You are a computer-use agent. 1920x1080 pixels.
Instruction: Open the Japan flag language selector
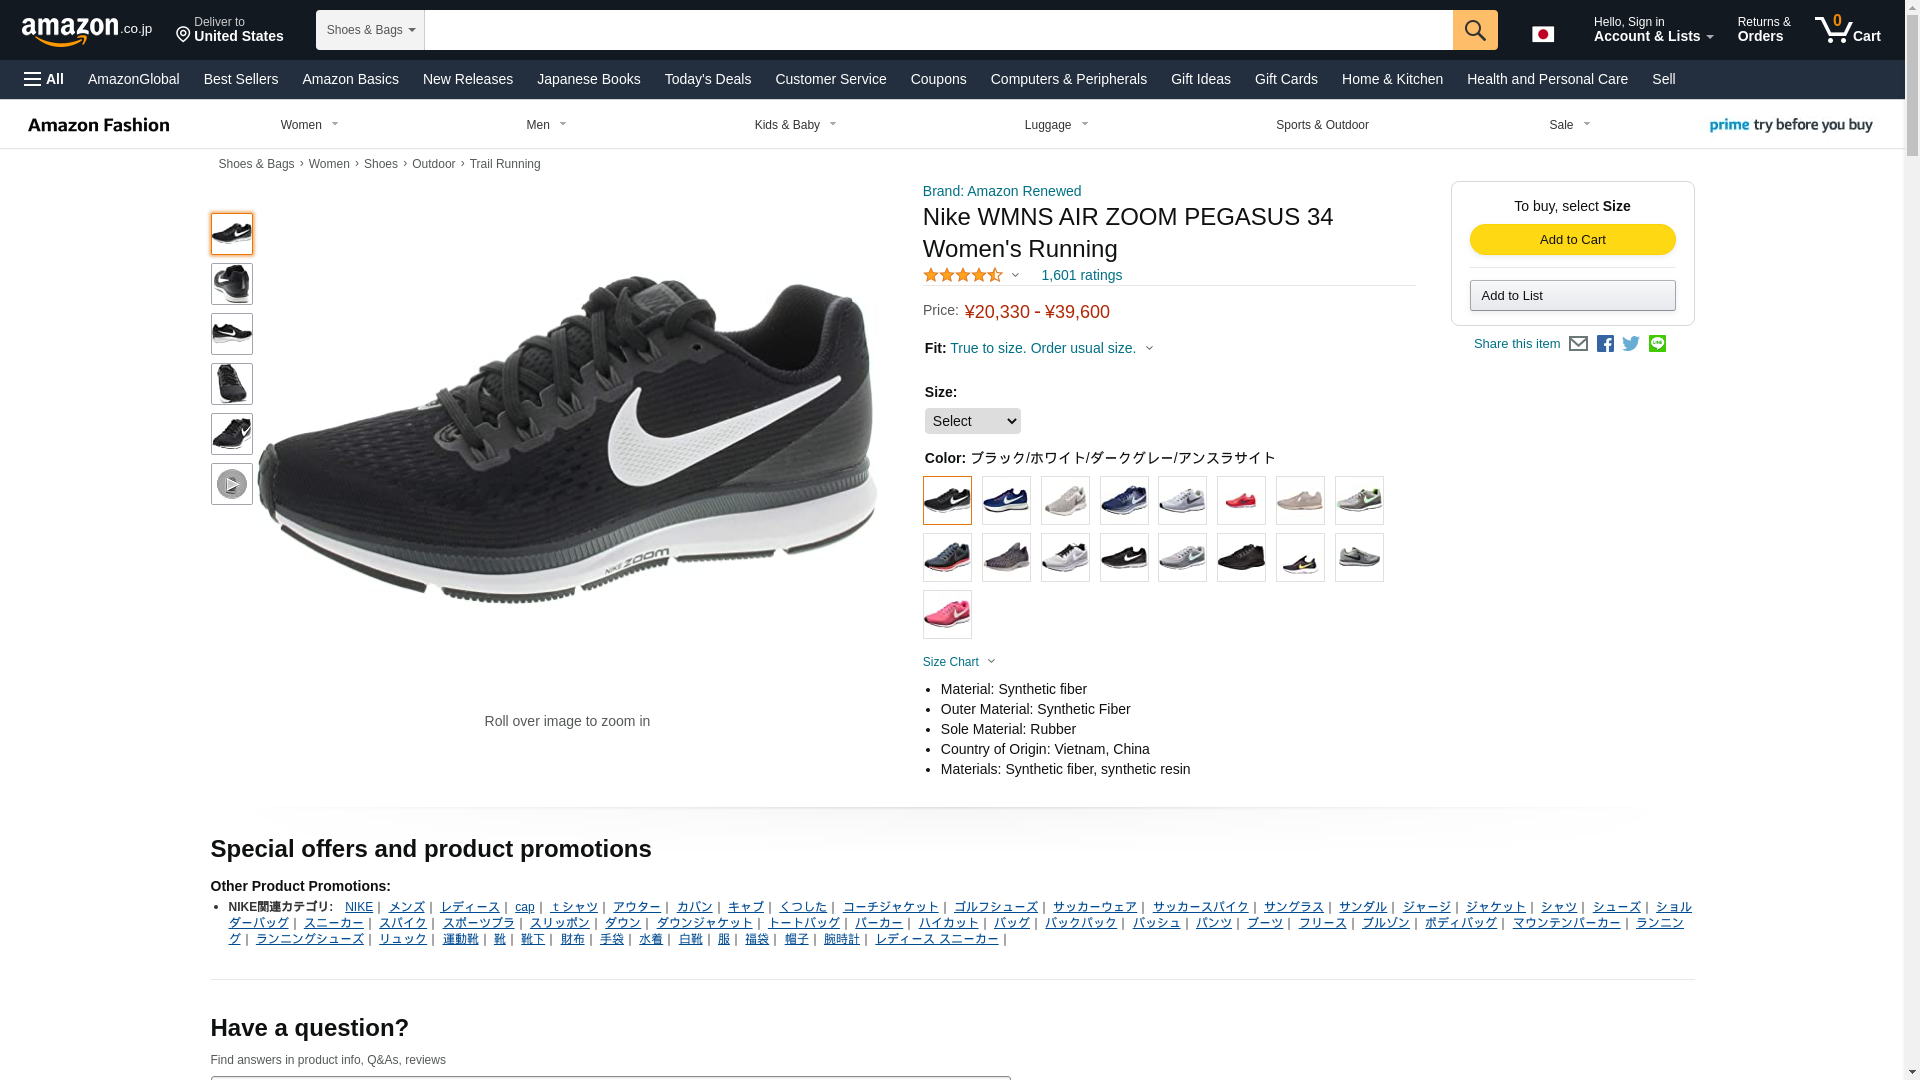1543,34
